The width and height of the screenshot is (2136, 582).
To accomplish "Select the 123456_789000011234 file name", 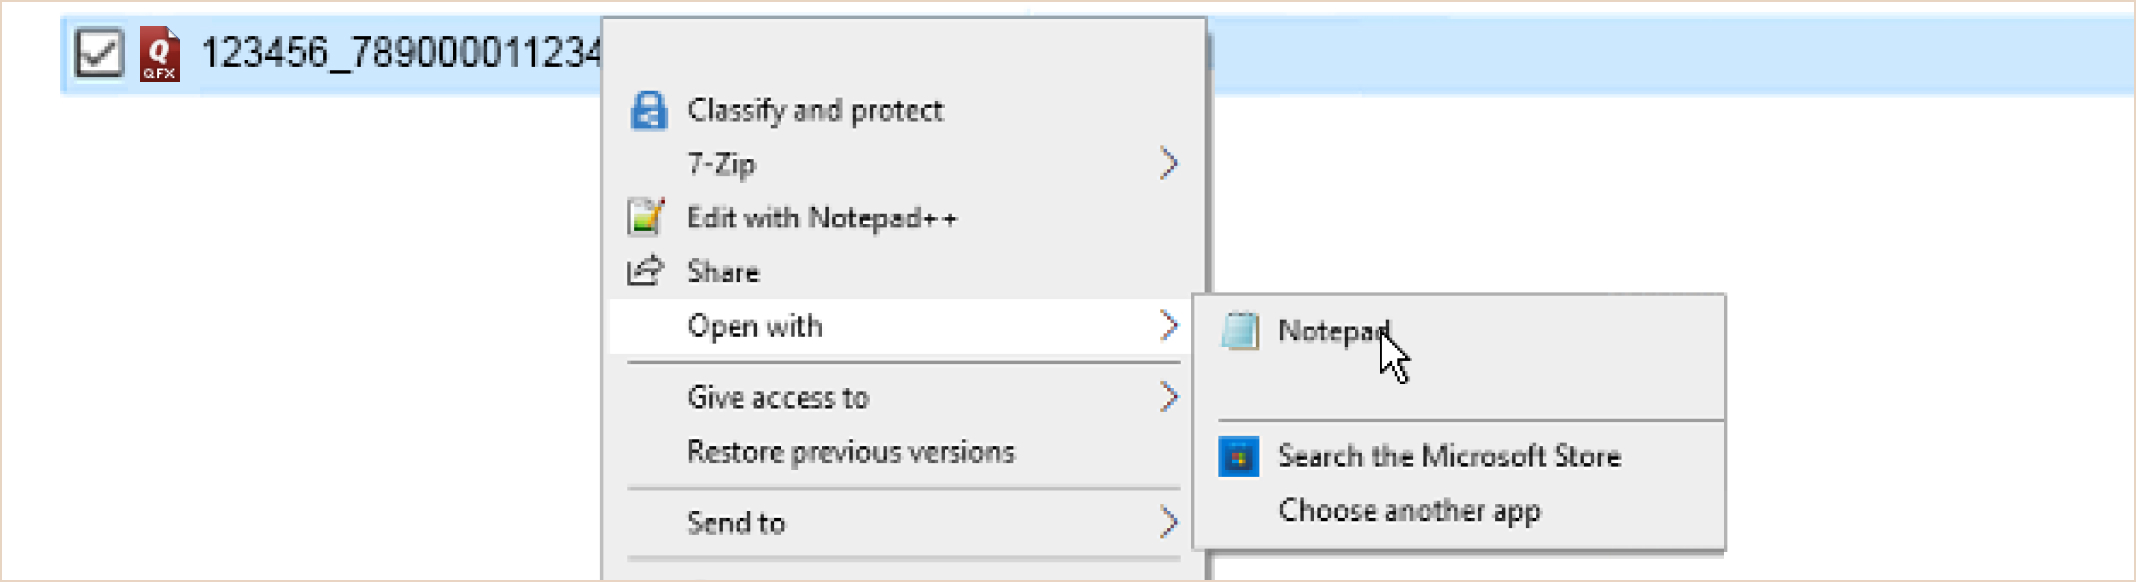I will click(x=401, y=53).
